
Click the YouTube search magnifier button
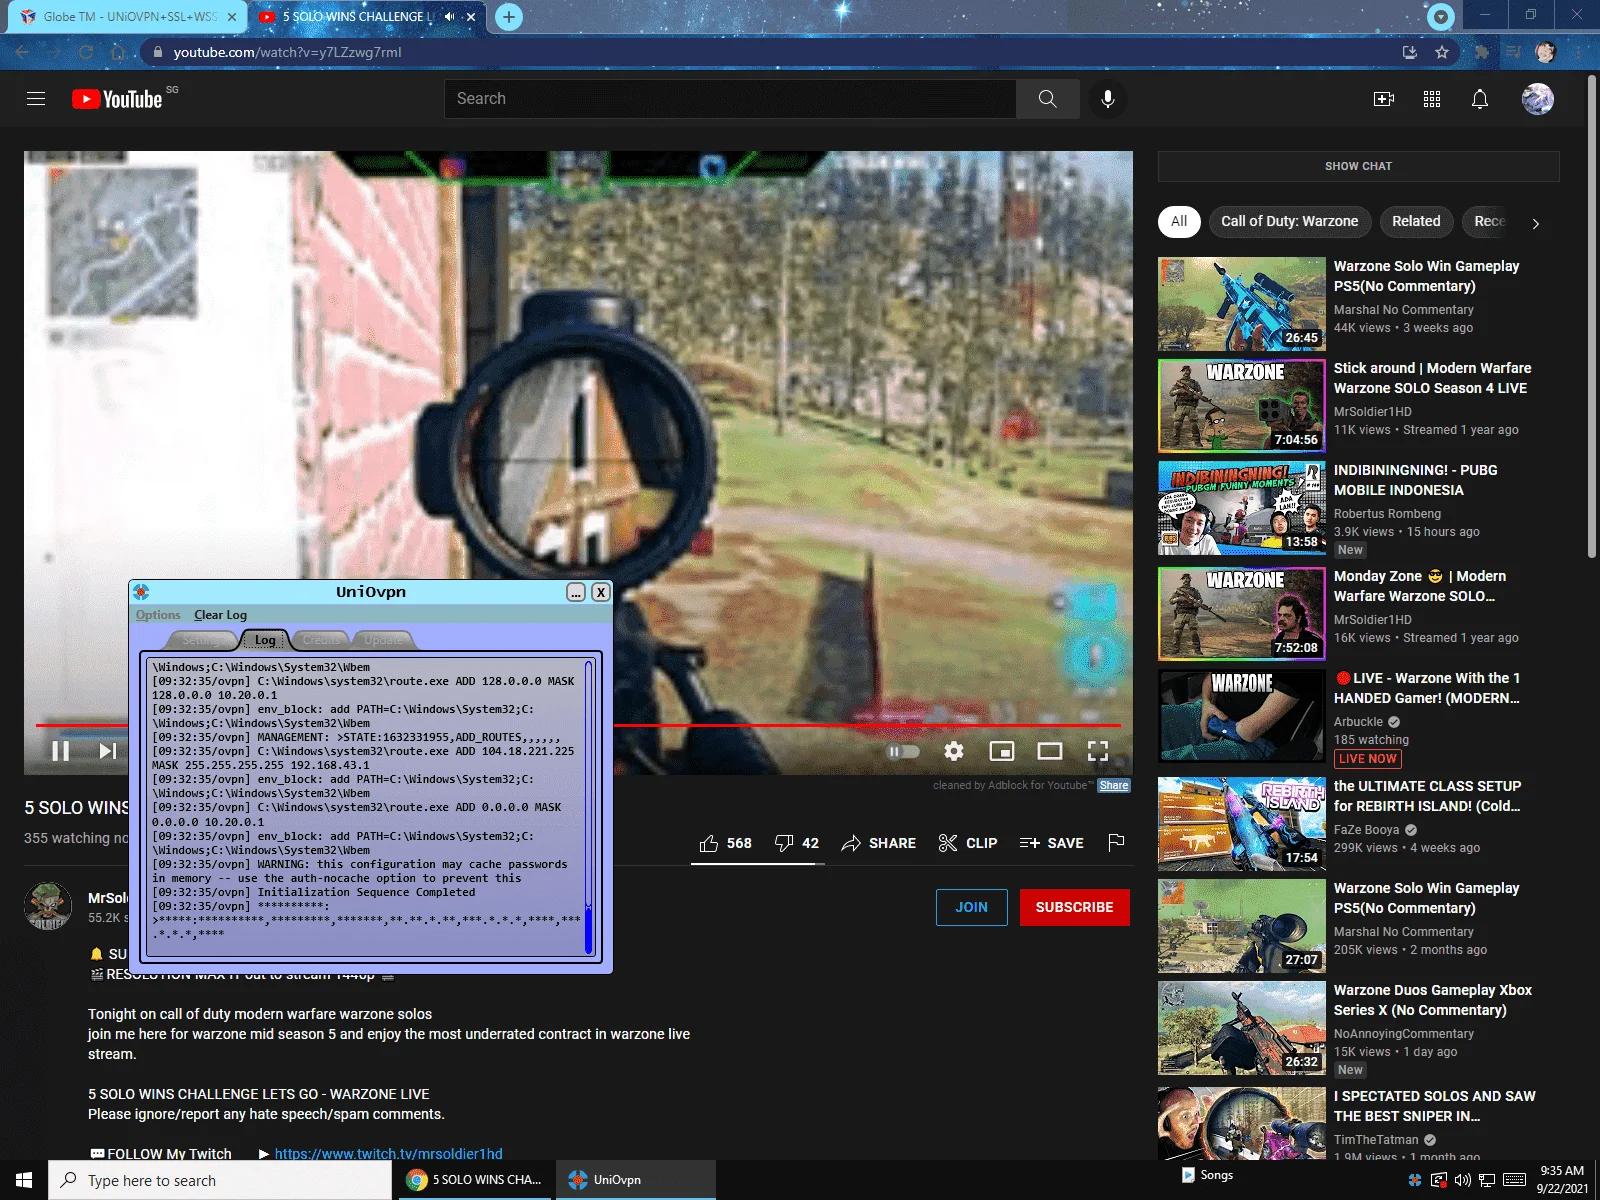coord(1047,99)
